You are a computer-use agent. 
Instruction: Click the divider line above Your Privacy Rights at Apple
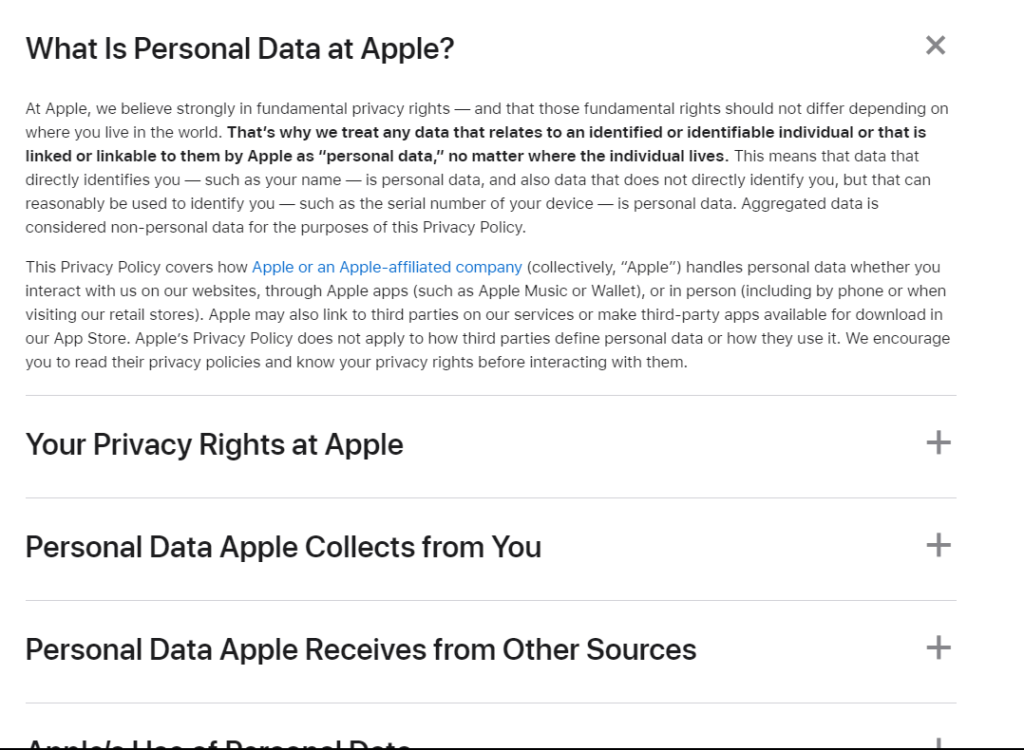pyautogui.click(x=490, y=395)
